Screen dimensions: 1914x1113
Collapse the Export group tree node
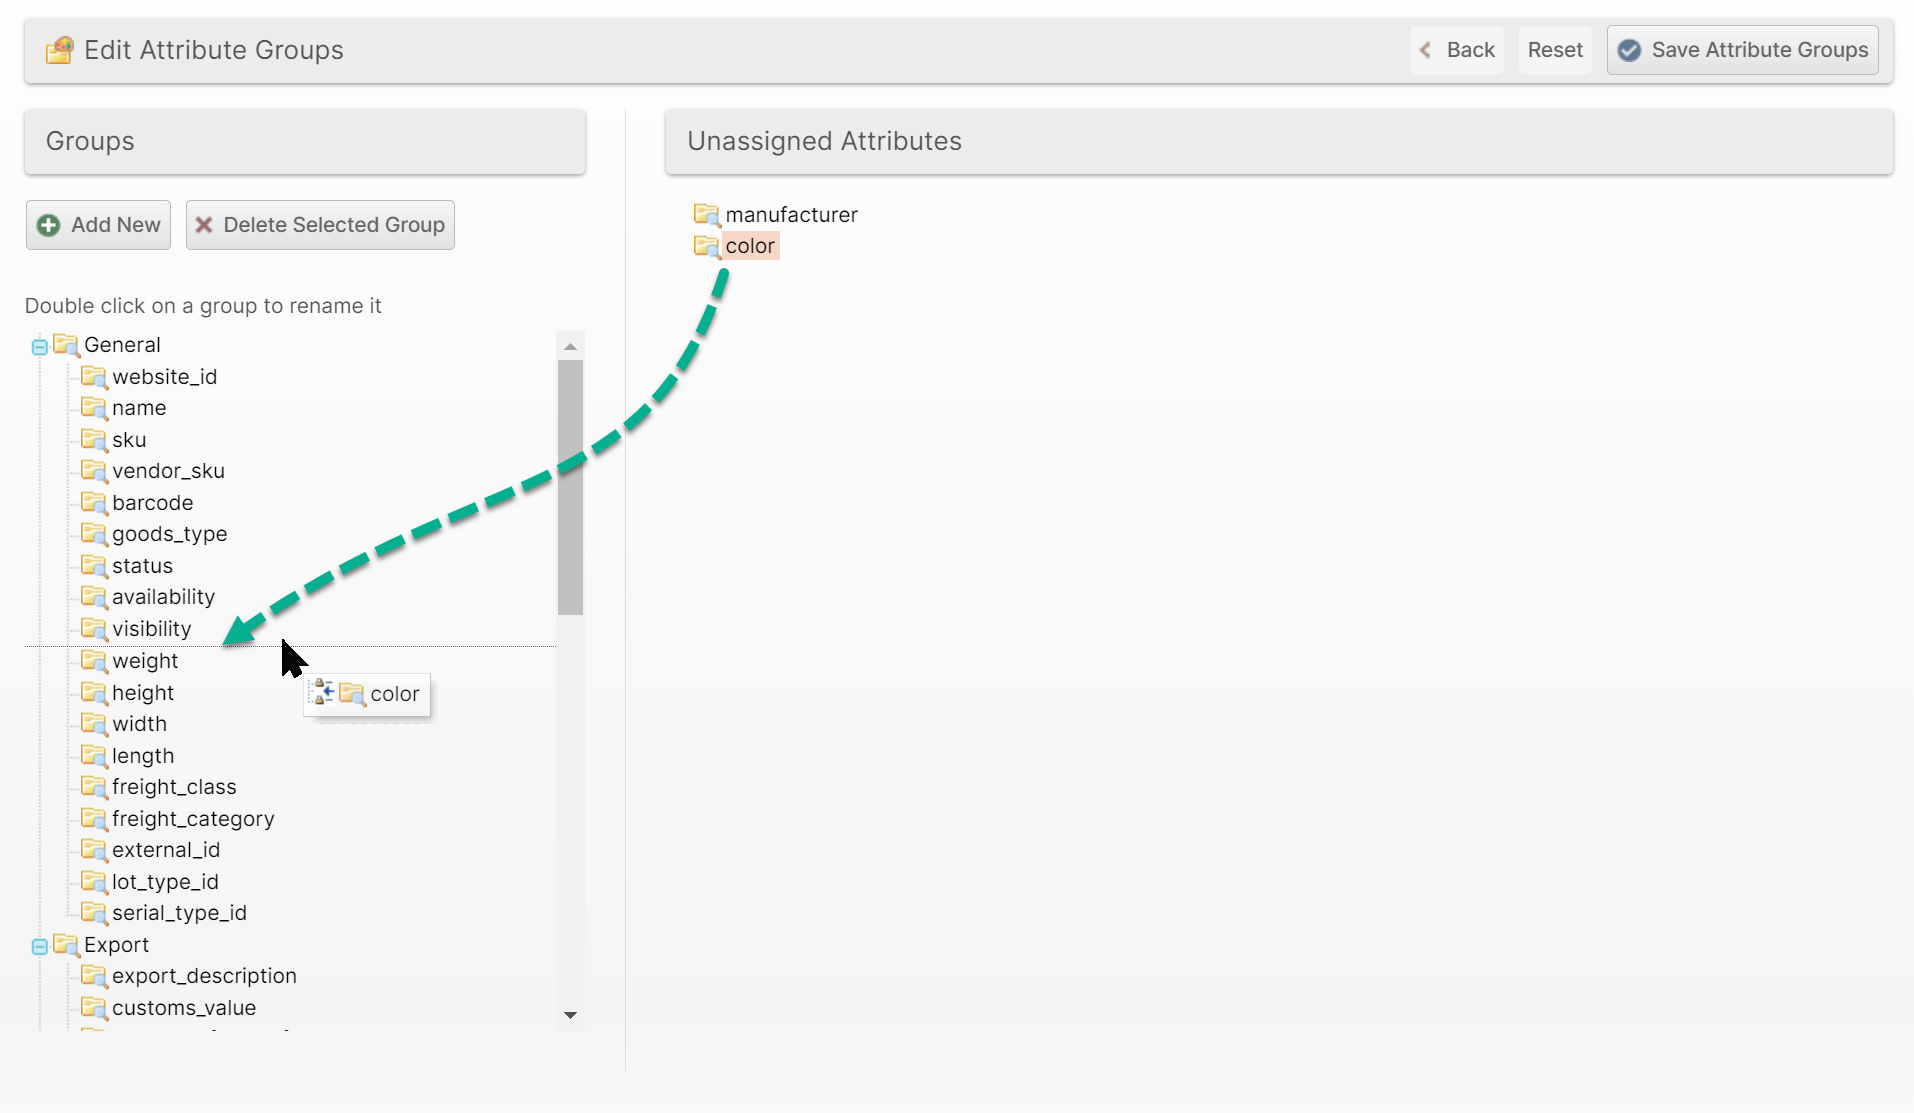pos(39,947)
